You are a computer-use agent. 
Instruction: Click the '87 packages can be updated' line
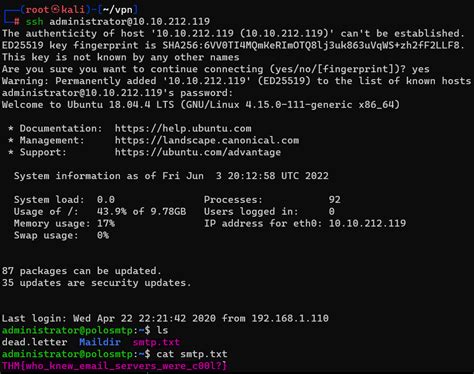tap(82, 271)
